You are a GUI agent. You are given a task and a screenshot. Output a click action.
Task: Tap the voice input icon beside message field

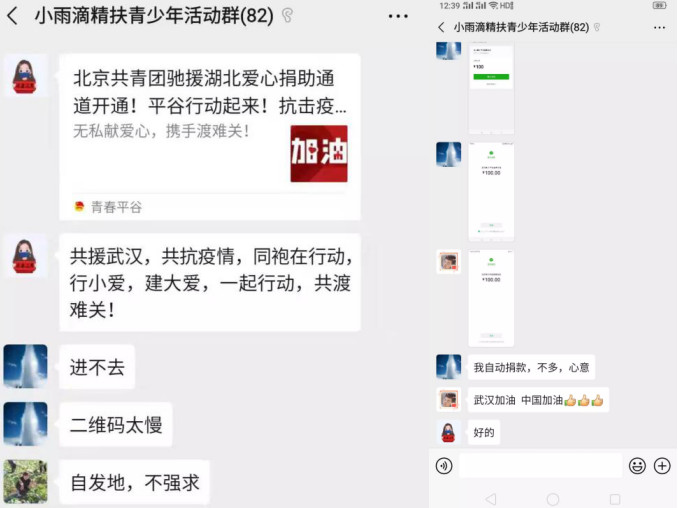click(x=444, y=466)
